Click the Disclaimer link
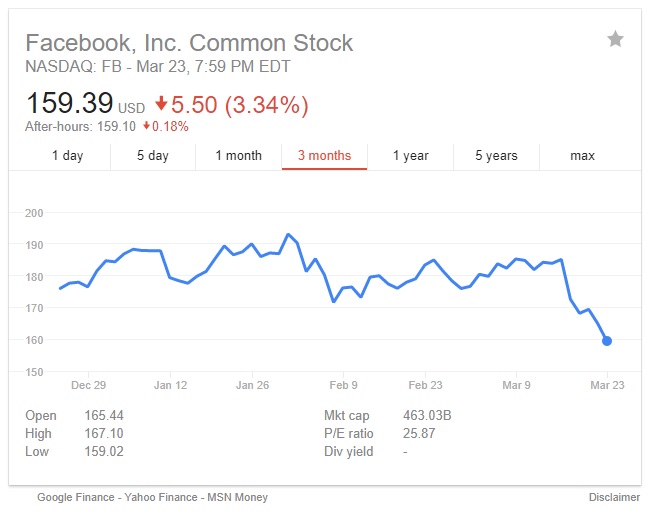The image size is (649, 517). pos(614,497)
